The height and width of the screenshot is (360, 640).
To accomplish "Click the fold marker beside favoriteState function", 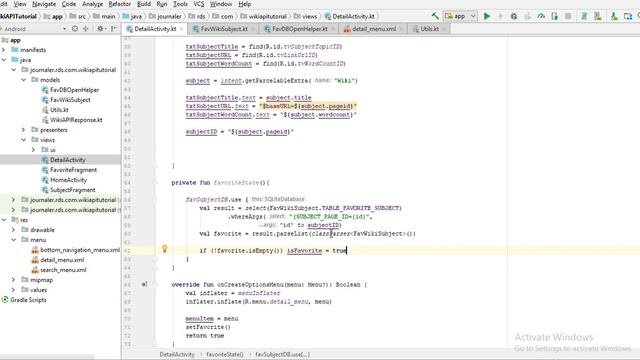I will (x=155, y=182).
